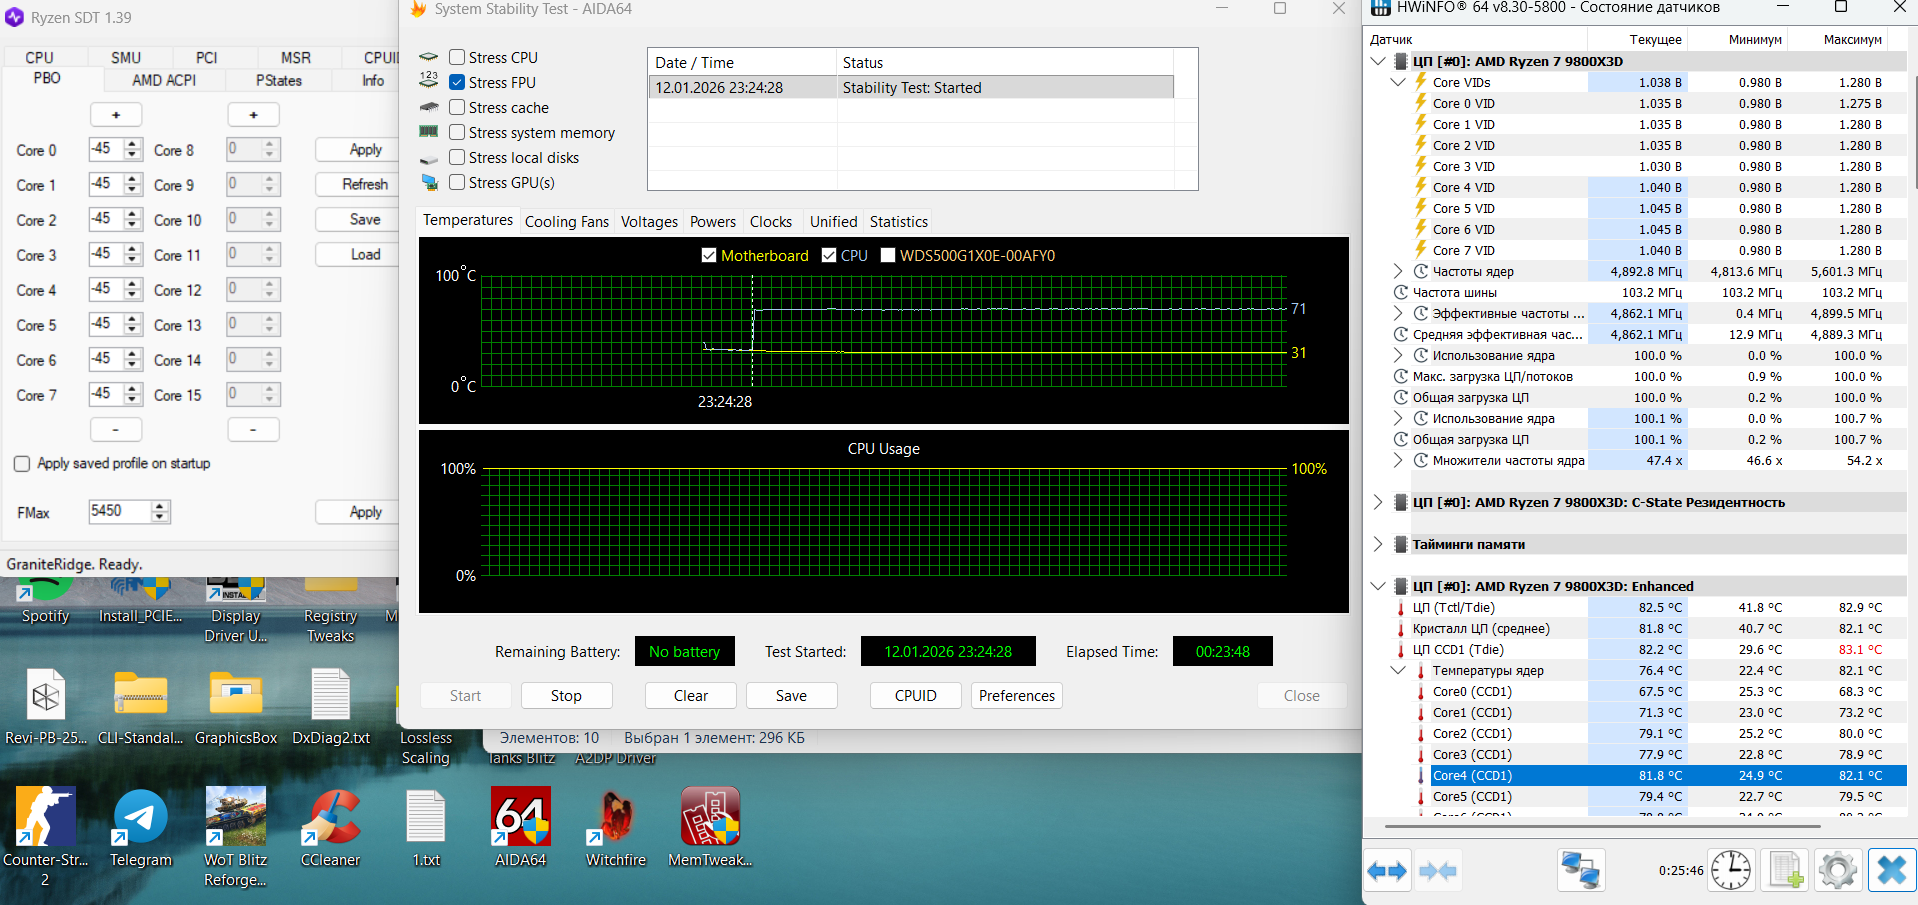The image size is (1918, 905).
Task: Click the Core 0 offset input field
Action: (107, 149)
